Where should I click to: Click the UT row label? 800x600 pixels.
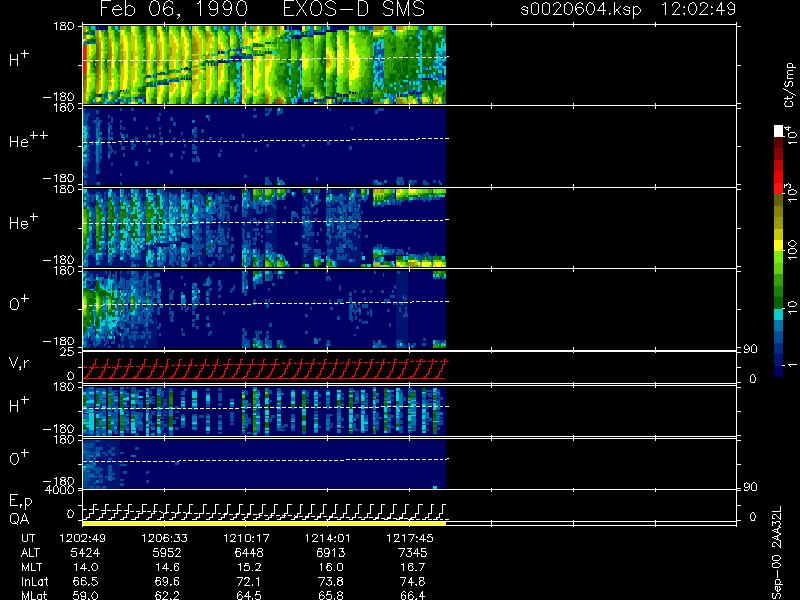click(28, 538)
